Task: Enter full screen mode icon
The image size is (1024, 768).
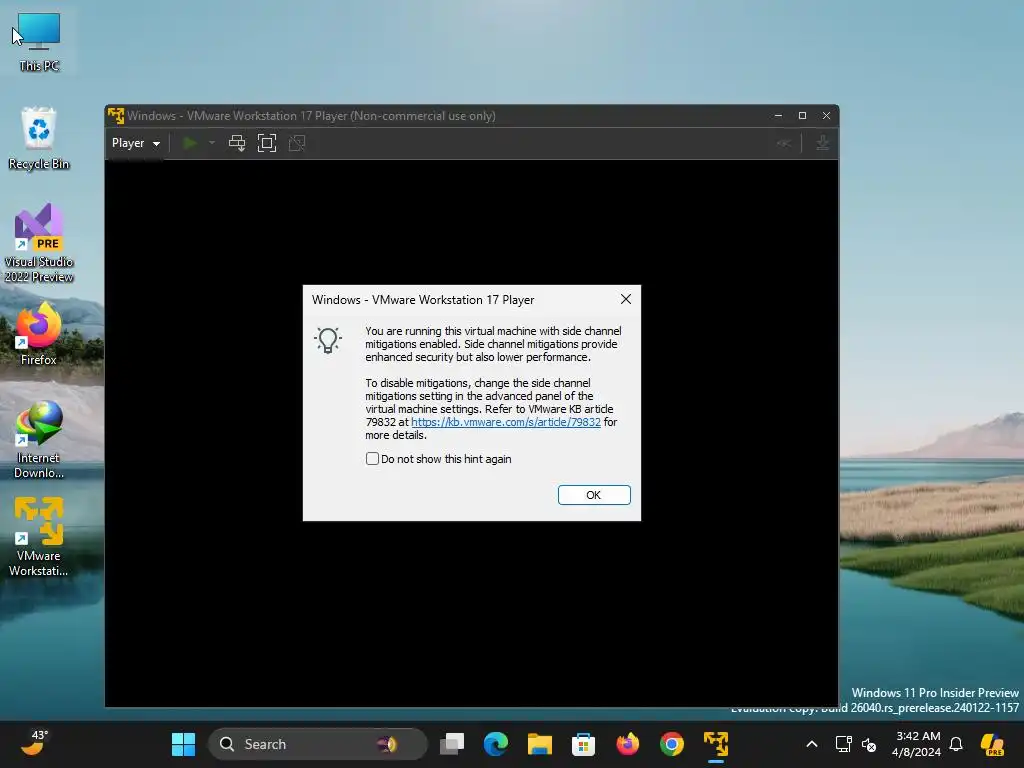Action: [266, 143]
